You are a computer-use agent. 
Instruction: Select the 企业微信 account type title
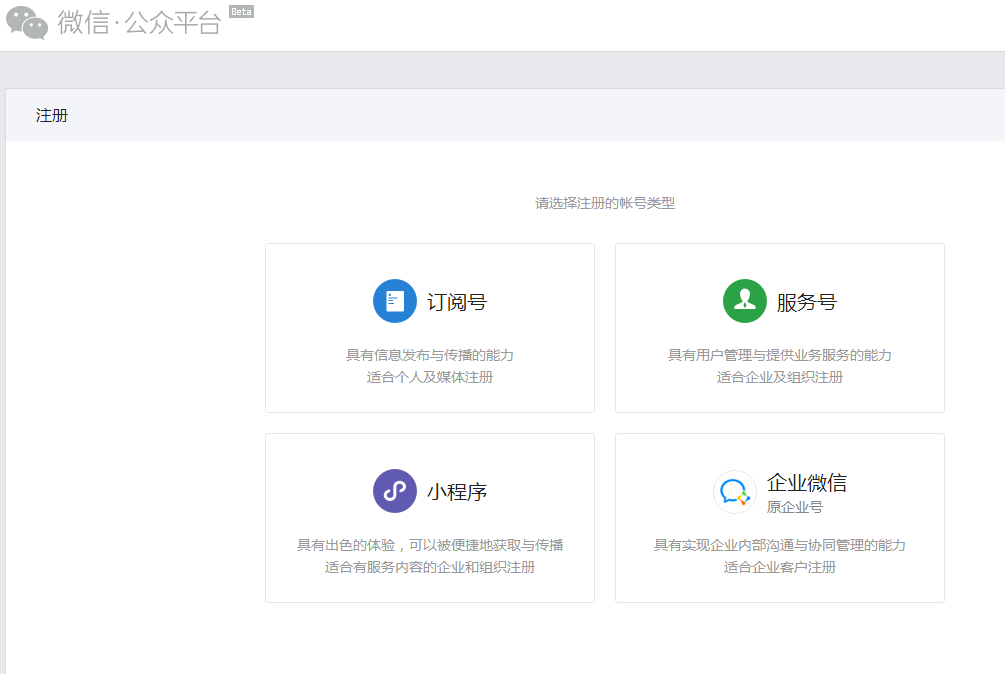(x=807, y=482)
